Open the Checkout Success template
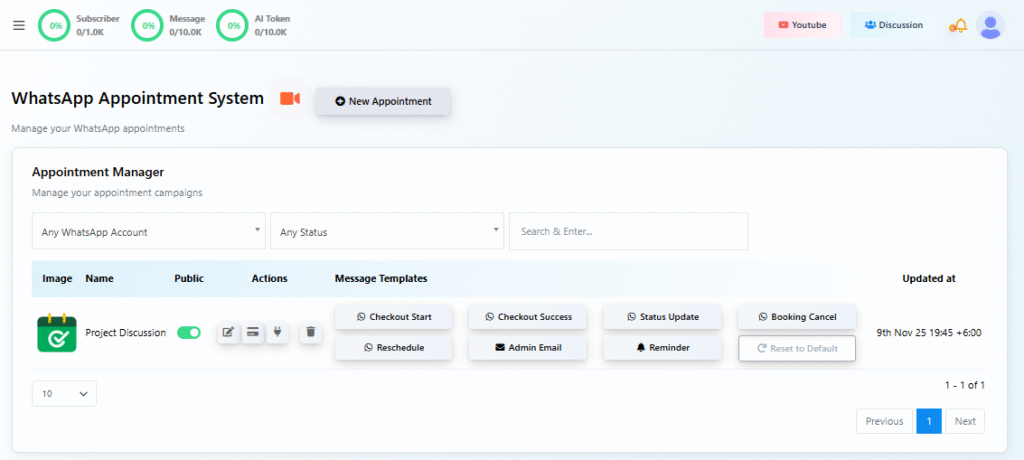1024x460 pixels. (528, 317)
